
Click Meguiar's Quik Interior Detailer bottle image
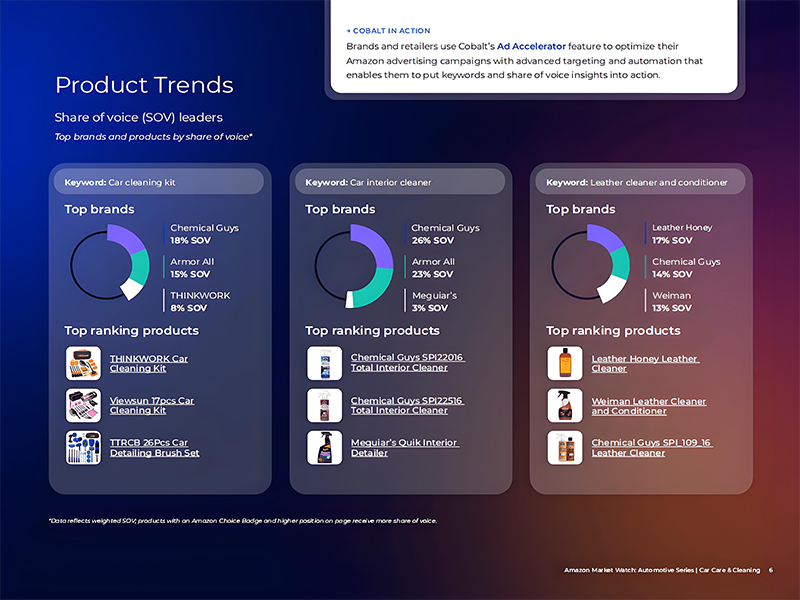(x=324, y=447)
